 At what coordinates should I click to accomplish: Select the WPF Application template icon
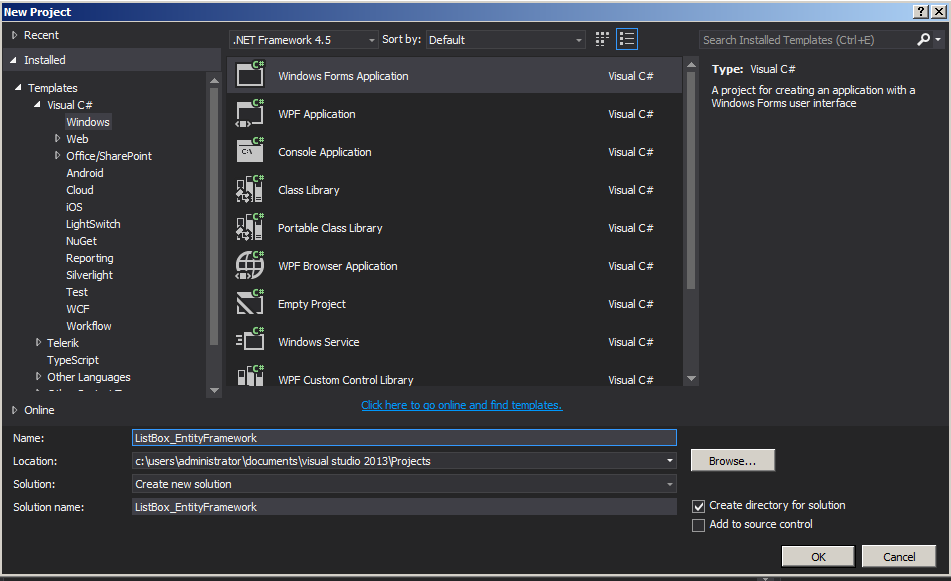pyautogui.click(x=250, y=114)
